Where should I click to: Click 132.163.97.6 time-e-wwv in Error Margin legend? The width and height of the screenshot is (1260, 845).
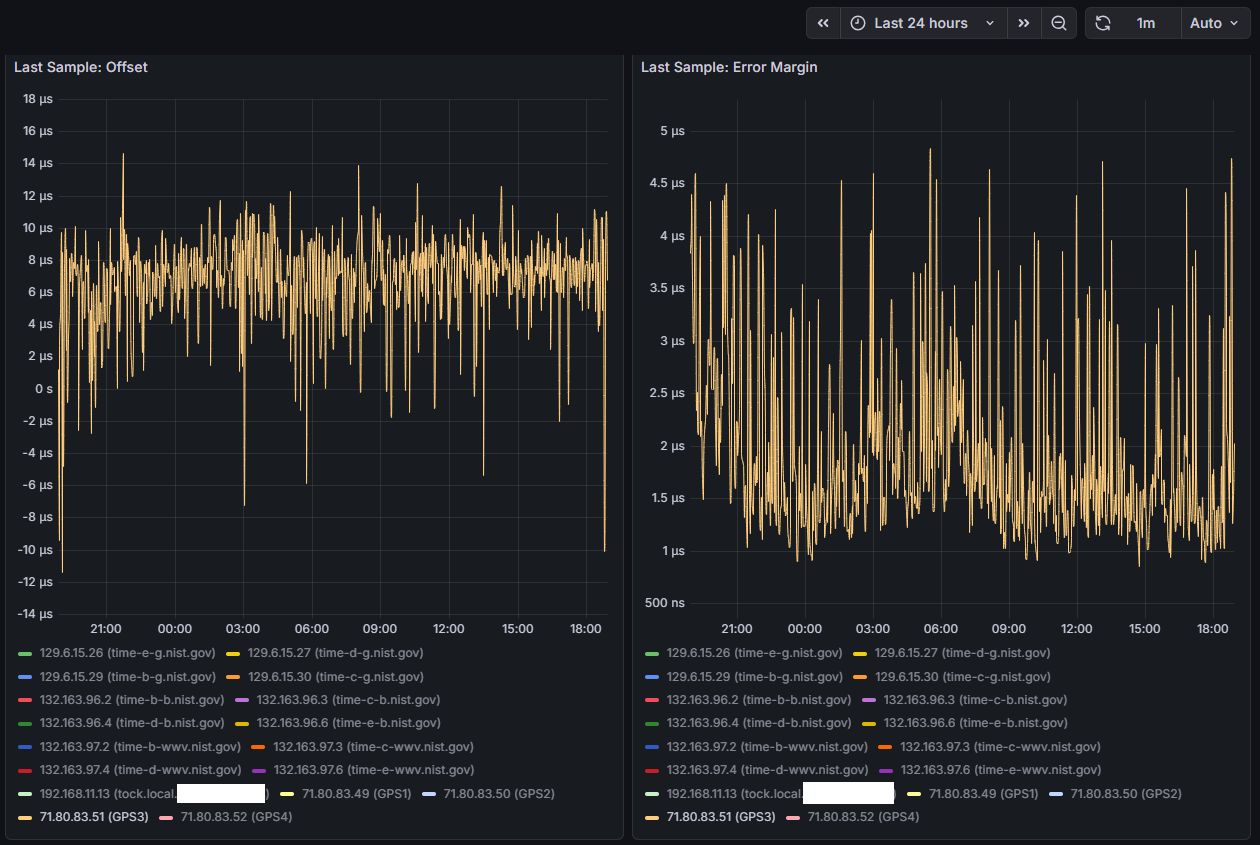point(1000,770)
